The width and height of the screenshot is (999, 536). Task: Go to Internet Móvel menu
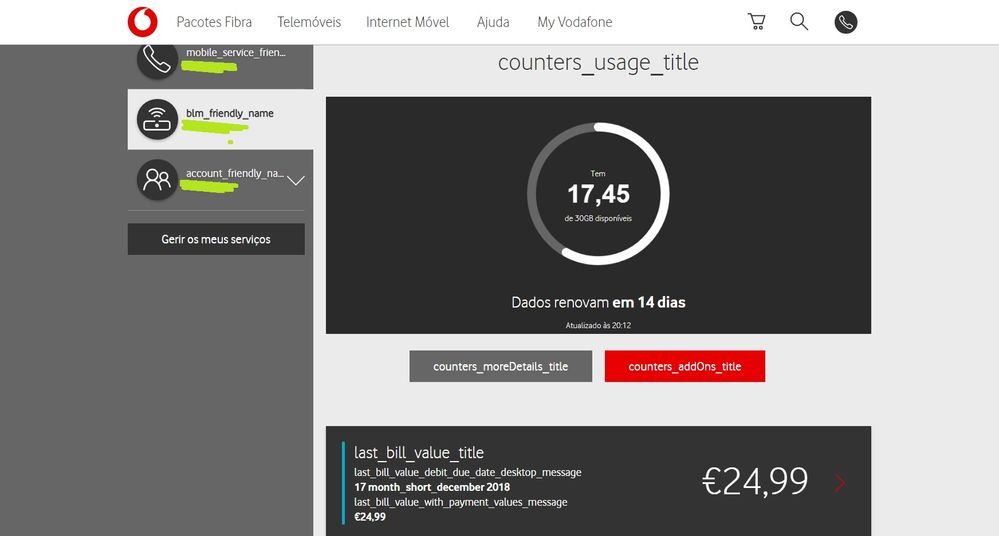[x=407, y=22]
